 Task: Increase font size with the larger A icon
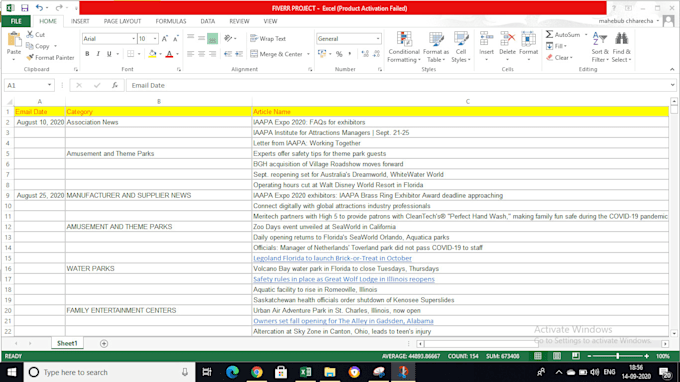pos(165,39)
